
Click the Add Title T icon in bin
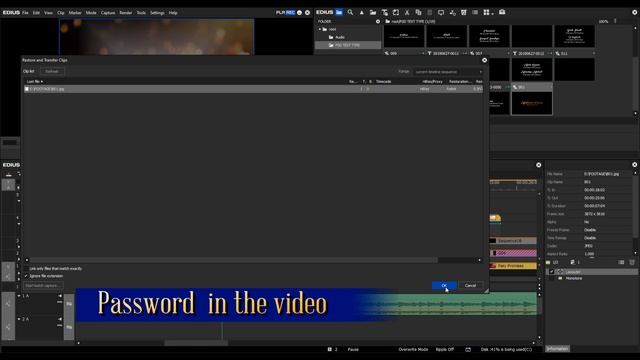pyautogui.click(x=384, y=13)
